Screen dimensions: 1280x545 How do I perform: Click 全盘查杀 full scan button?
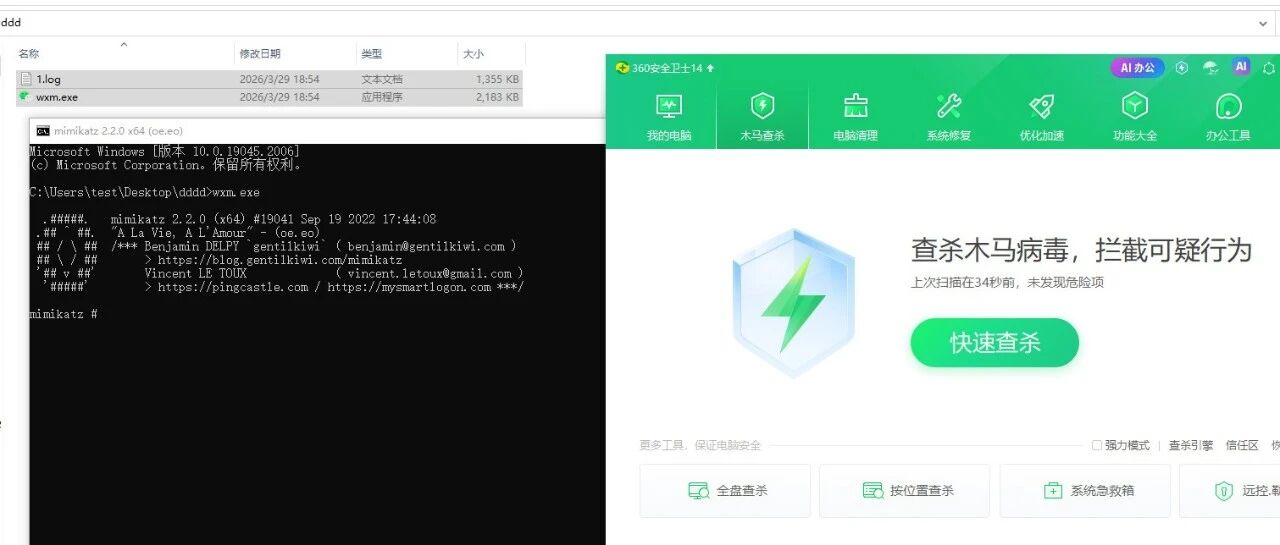click(x=725, y=490)
